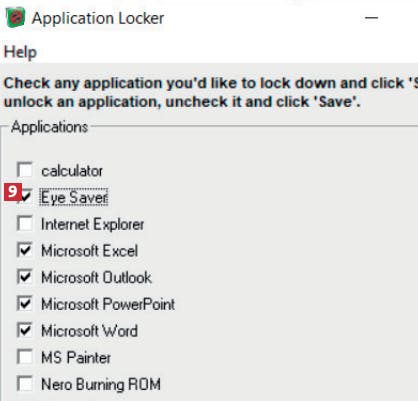Clear the Microsoft Word checkbox
The width and height of the screenshot is (418, 401).
coord(25,330)
